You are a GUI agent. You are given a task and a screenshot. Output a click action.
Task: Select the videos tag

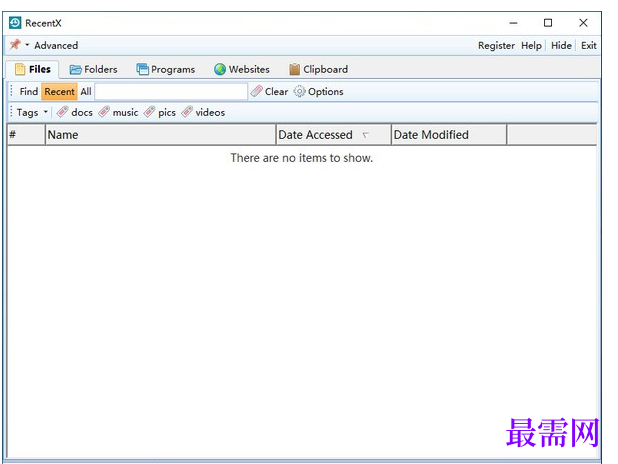coord(203,112)
